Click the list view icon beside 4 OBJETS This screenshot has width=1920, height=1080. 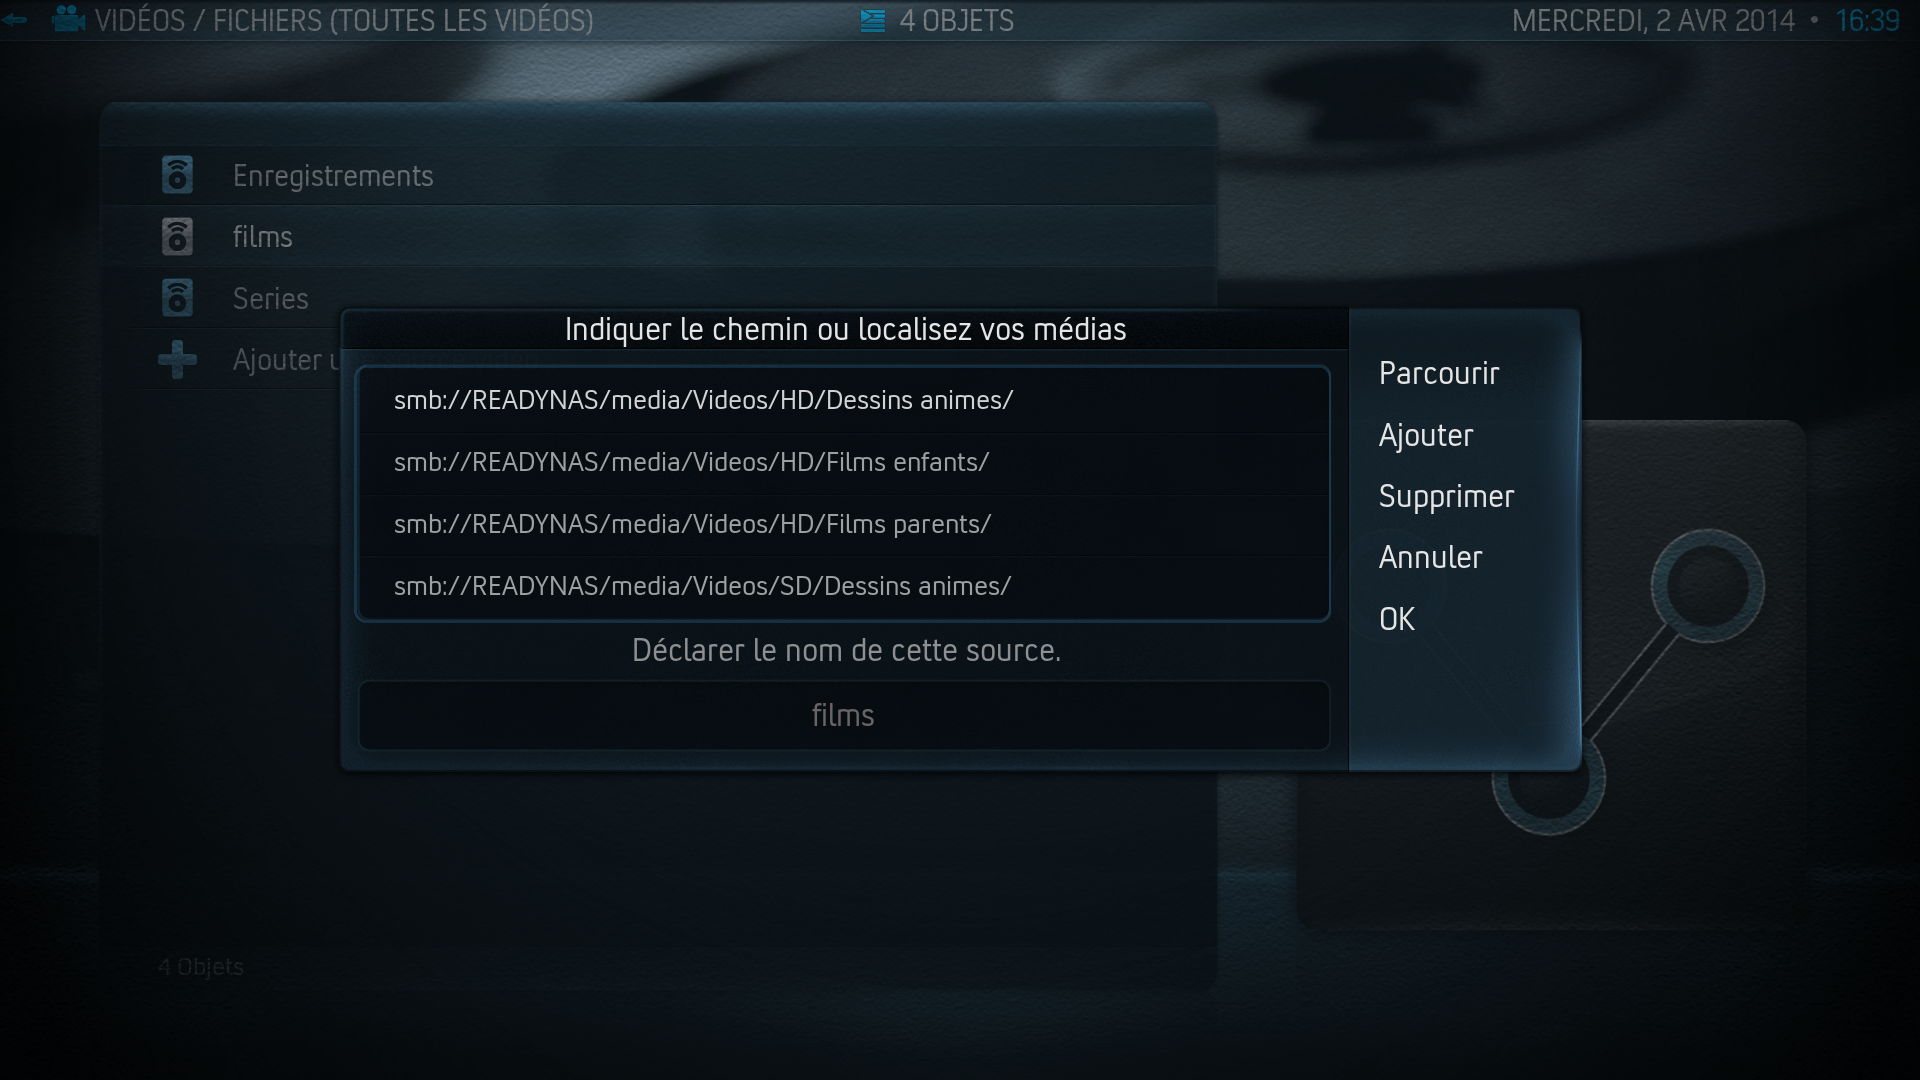(873, 20)
